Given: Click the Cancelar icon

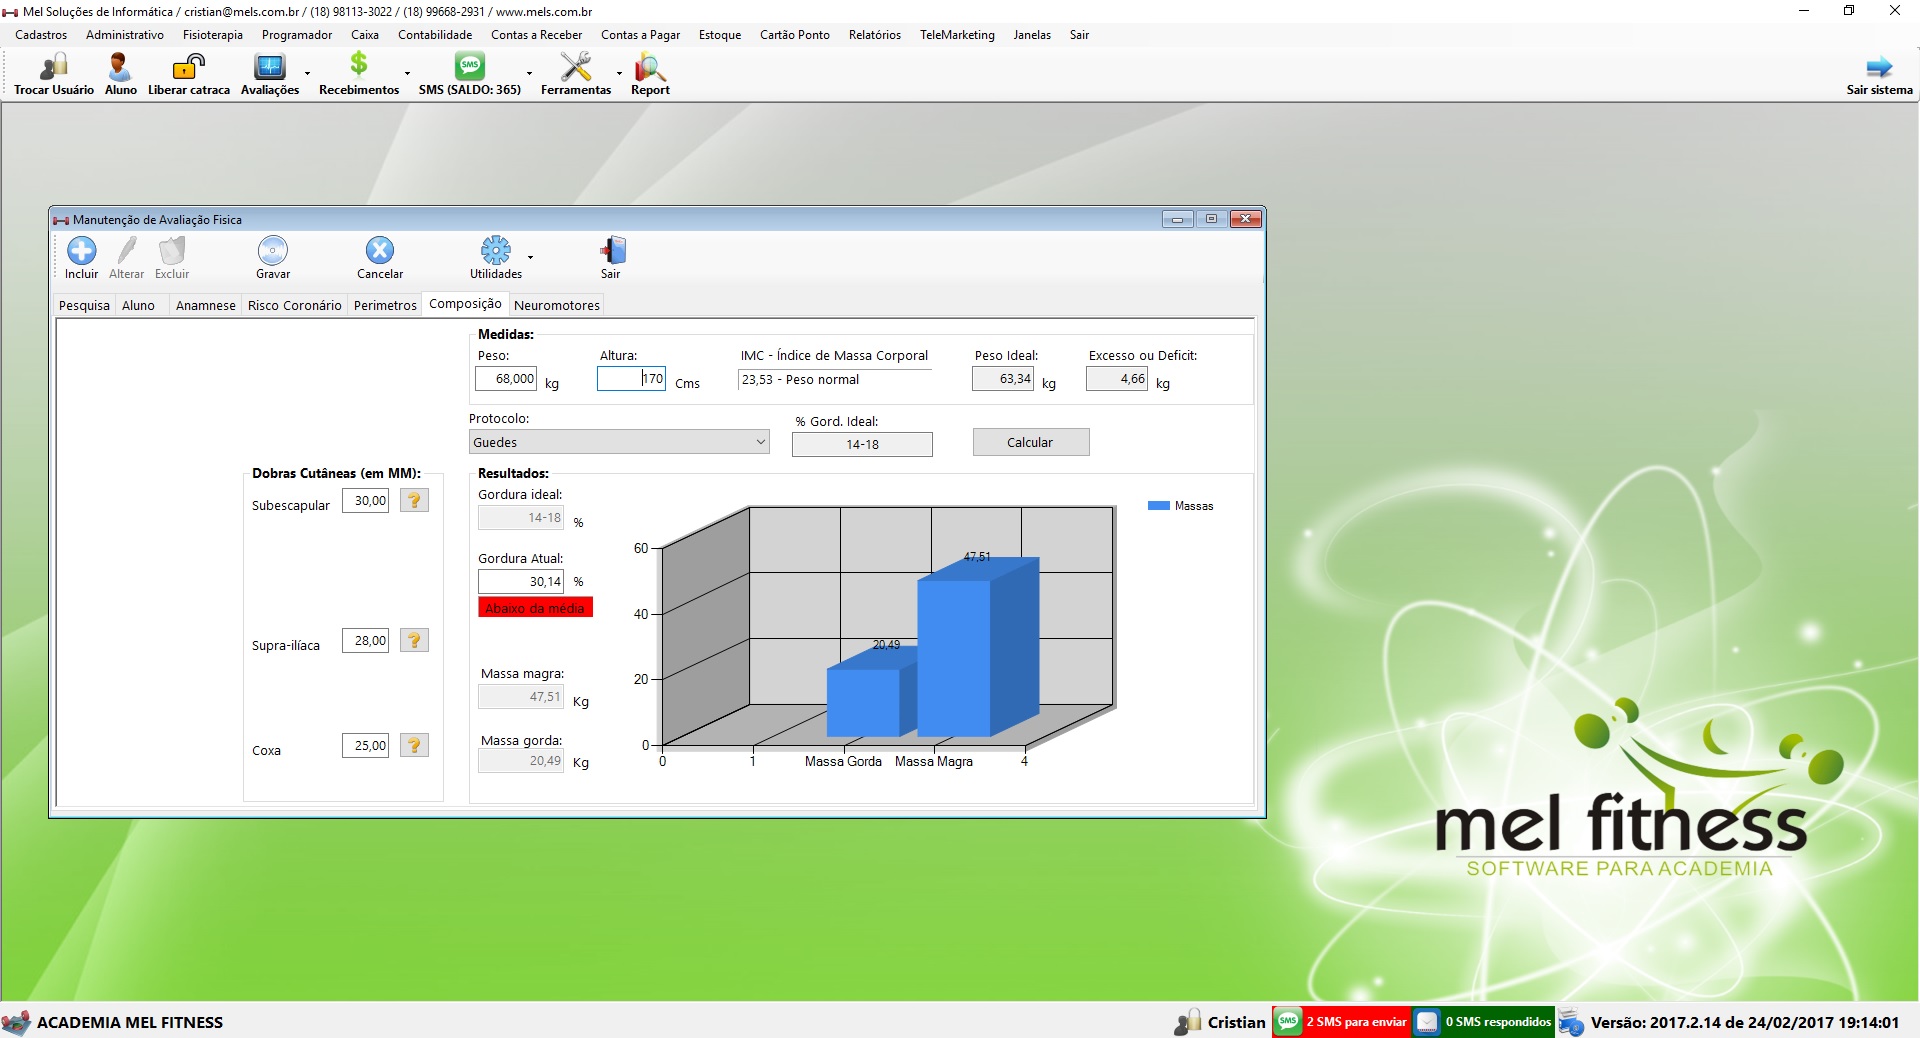Looking at the screenshot, I should [380, 250].
